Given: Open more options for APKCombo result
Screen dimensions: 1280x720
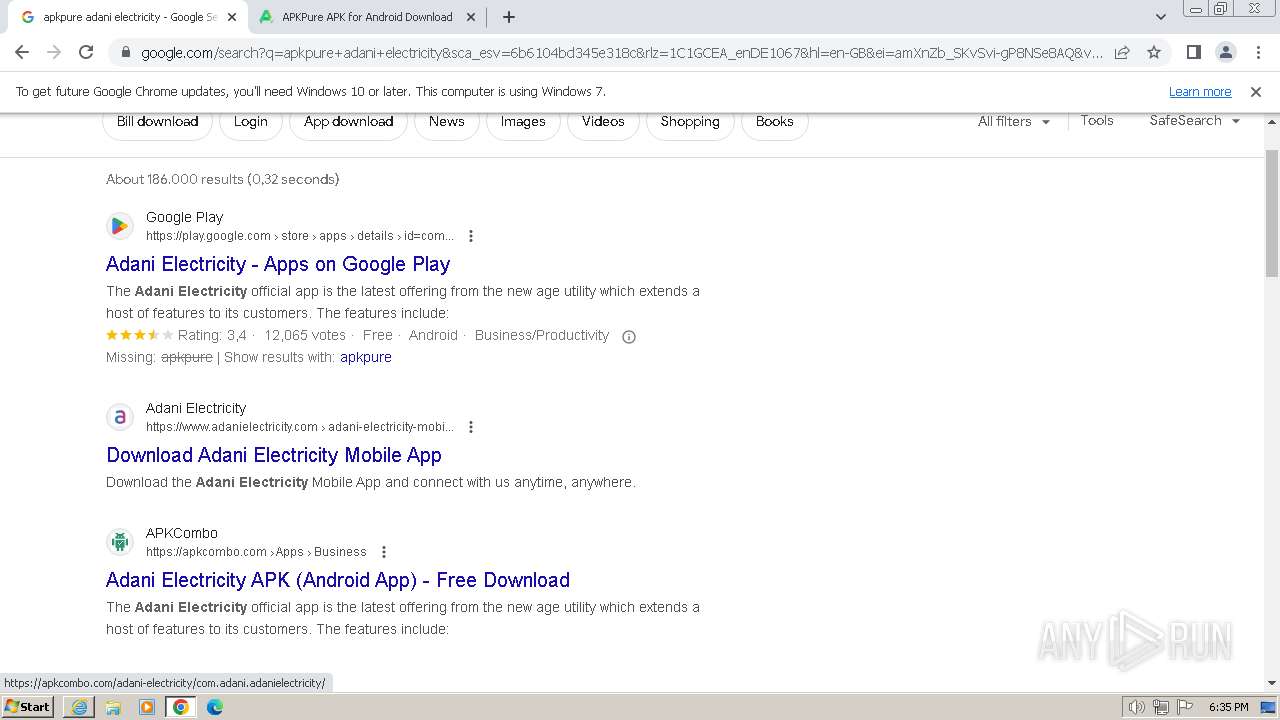Looking at the screenshot, I should 384,552.
